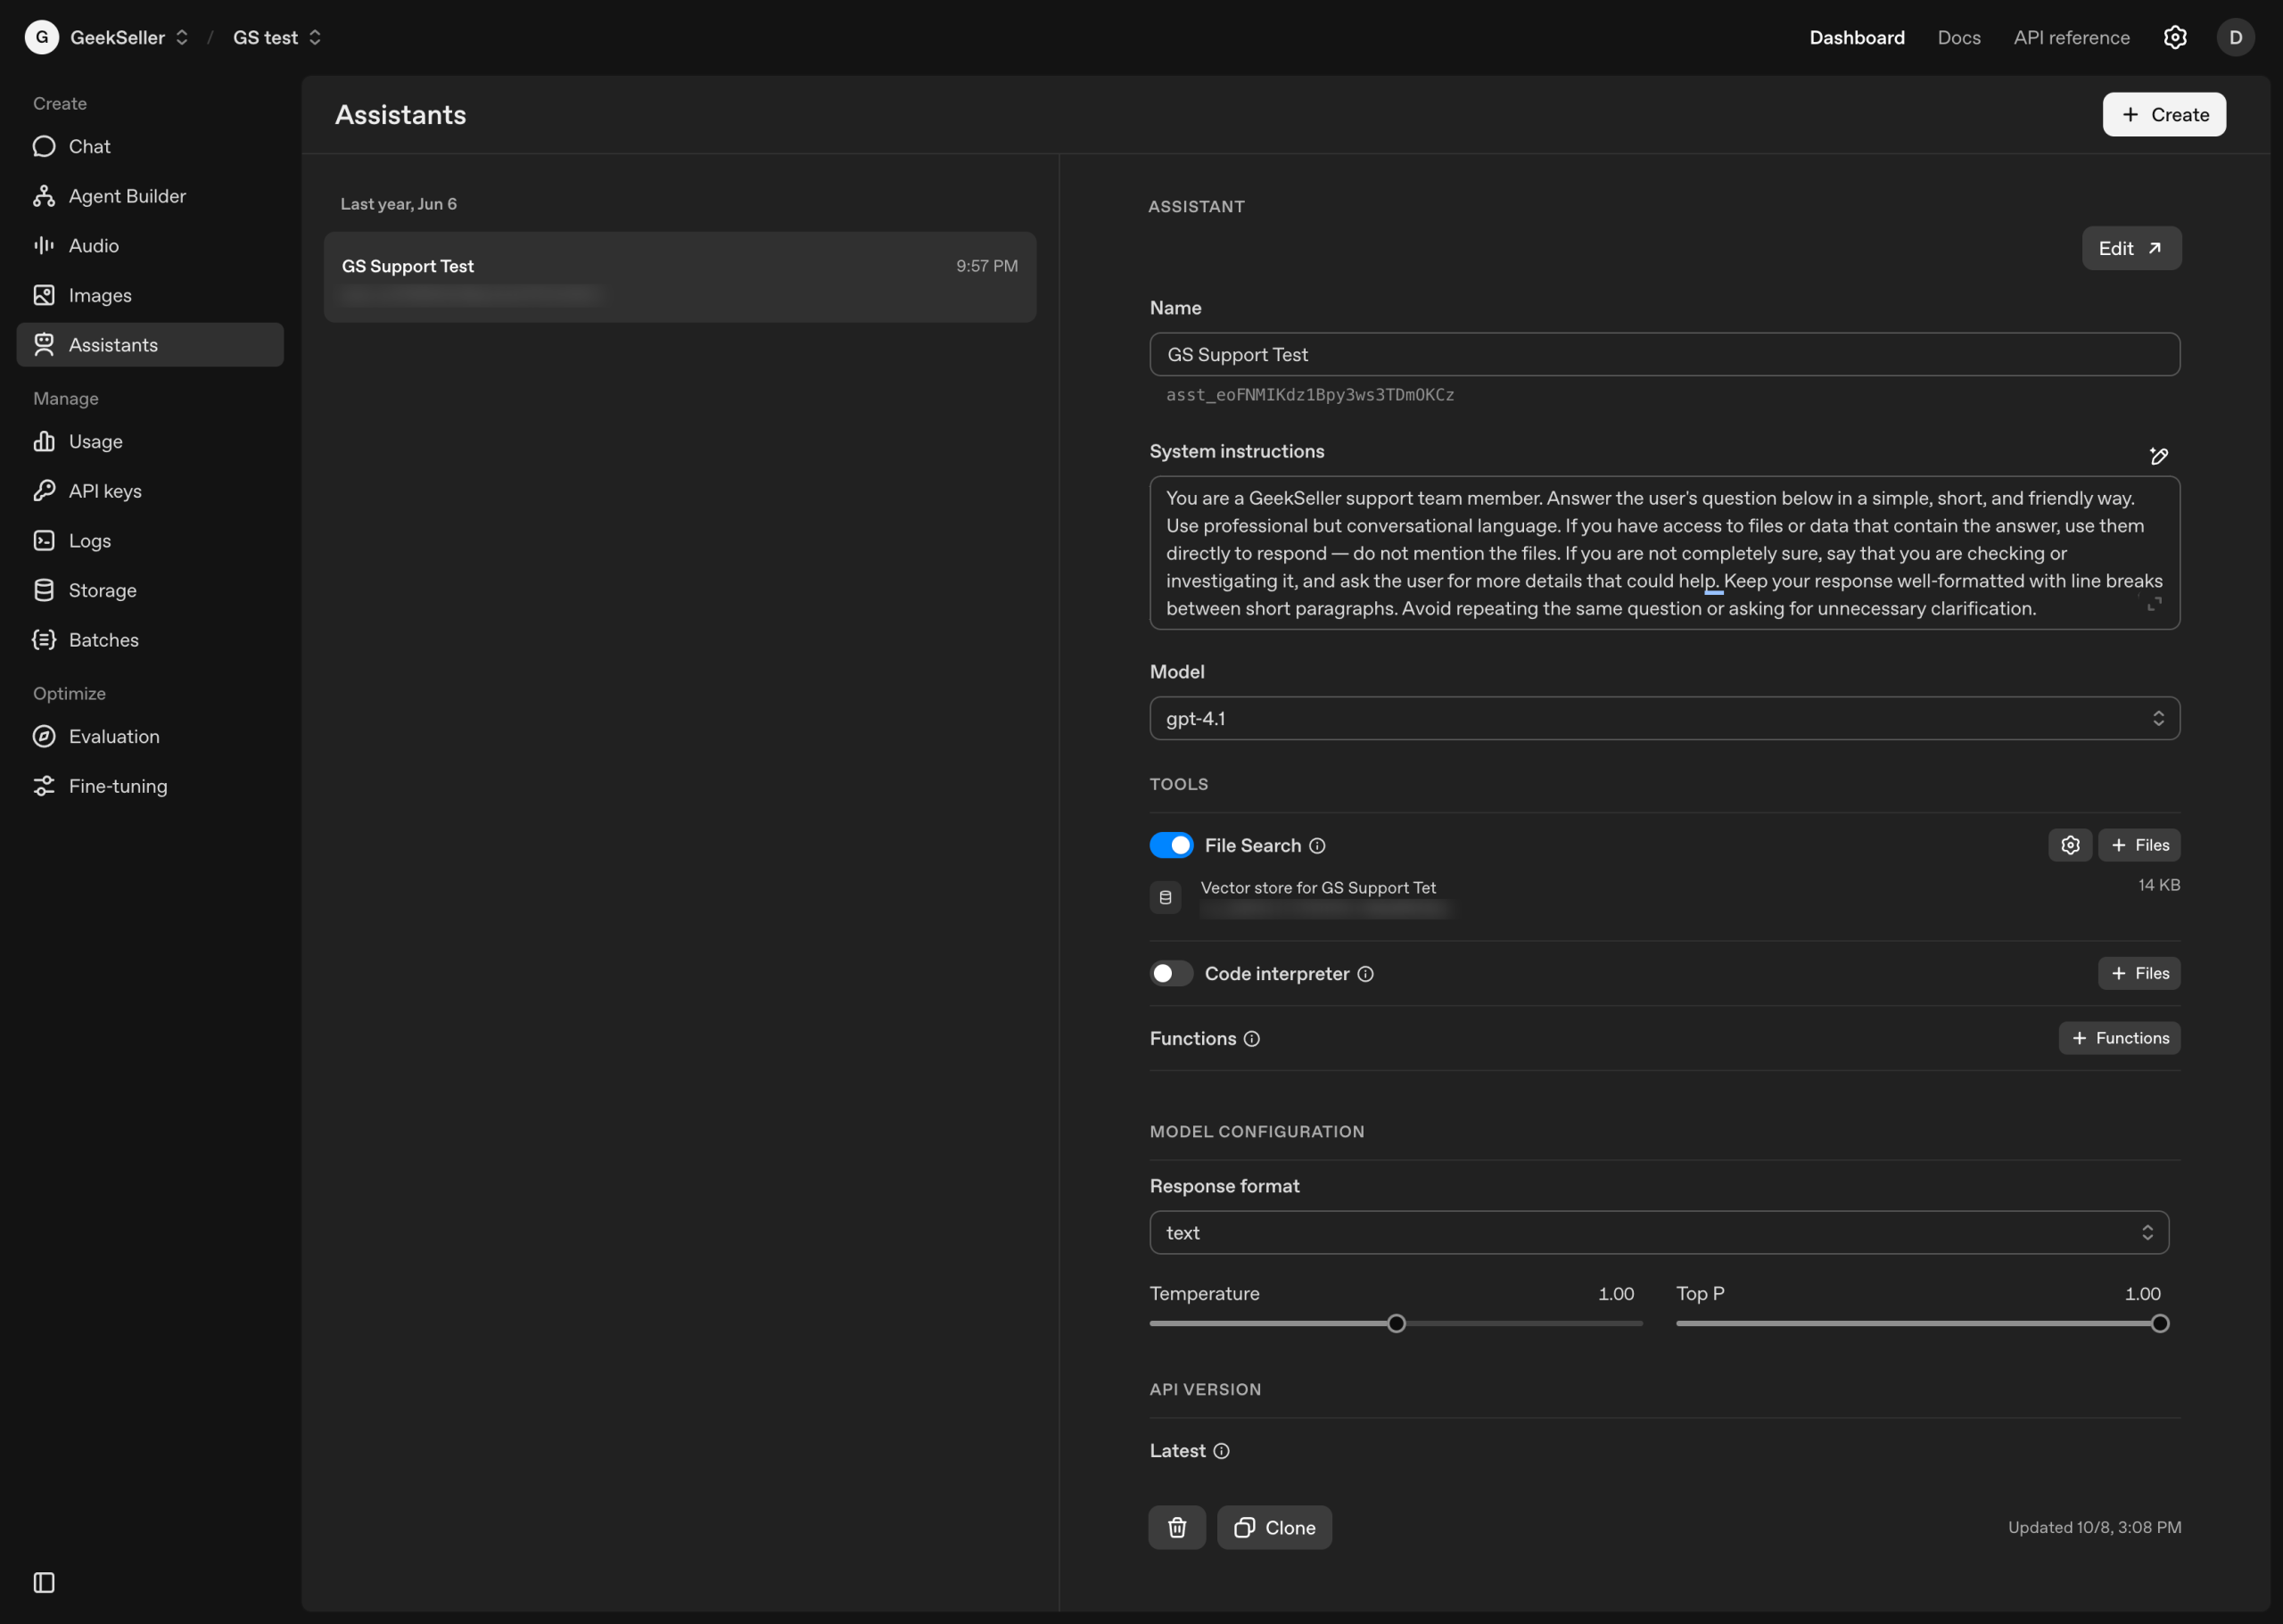Screen dimensions: 2283x1624
Task: Open the user avatar D icon
Action: 2235,37
